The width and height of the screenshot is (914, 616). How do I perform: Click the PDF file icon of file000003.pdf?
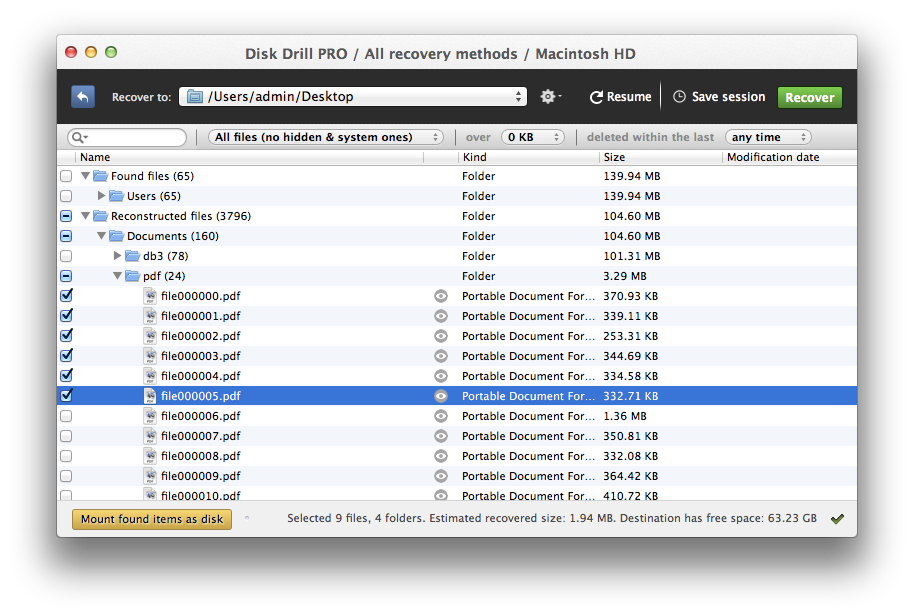pos(150,356)
